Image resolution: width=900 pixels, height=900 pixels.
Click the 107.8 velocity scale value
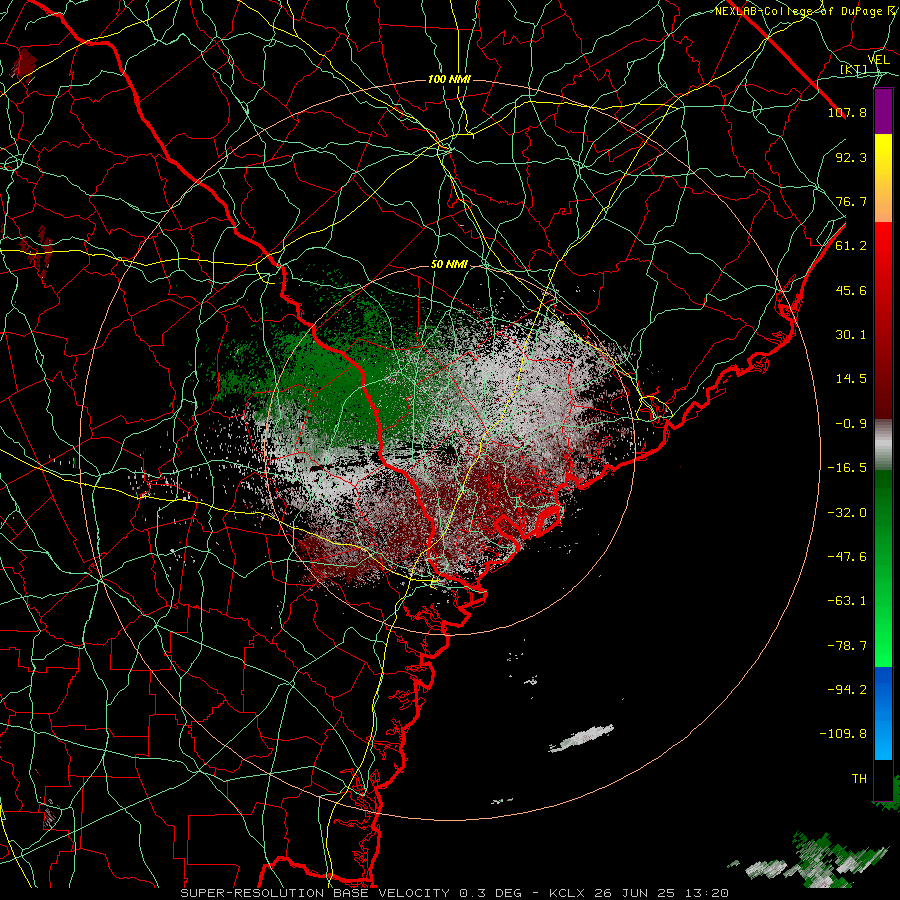(847, 112)
